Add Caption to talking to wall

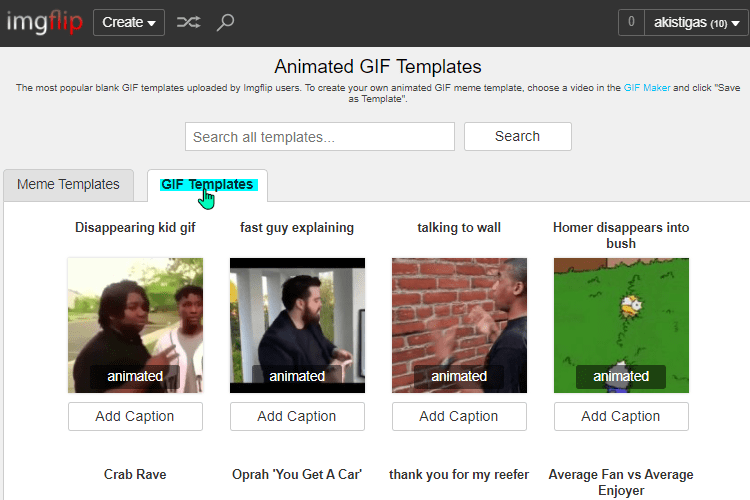[459, 416]
